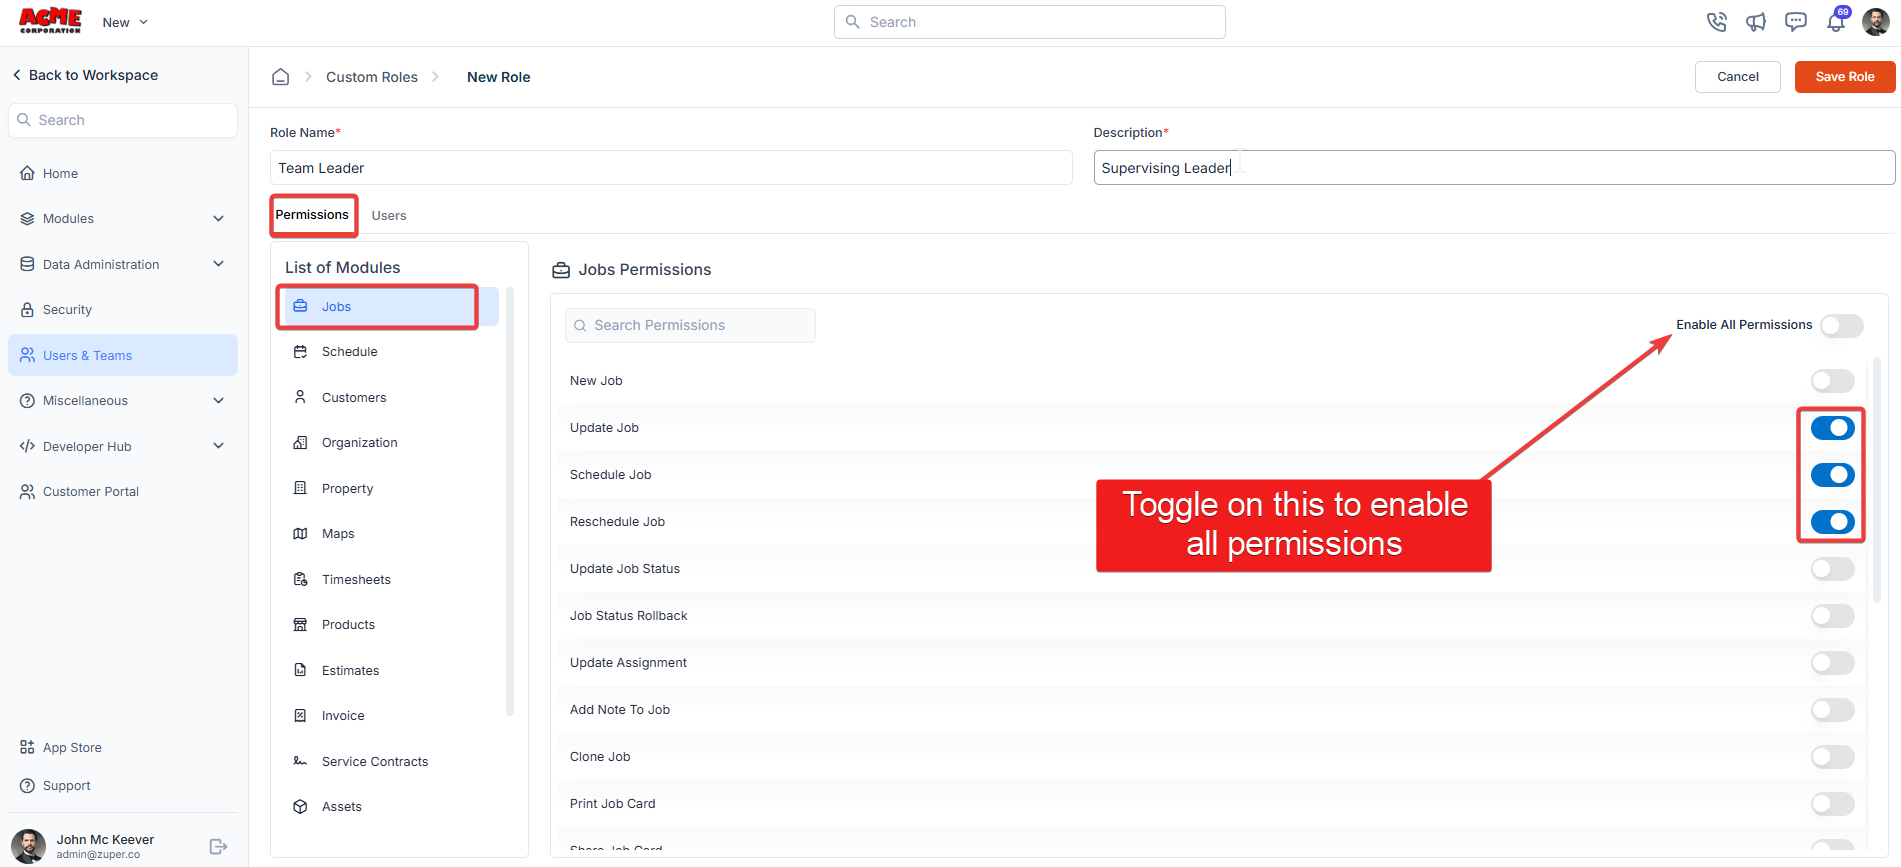Click Back to Workspace
The image size is (1901, 867).
[85, 75]
